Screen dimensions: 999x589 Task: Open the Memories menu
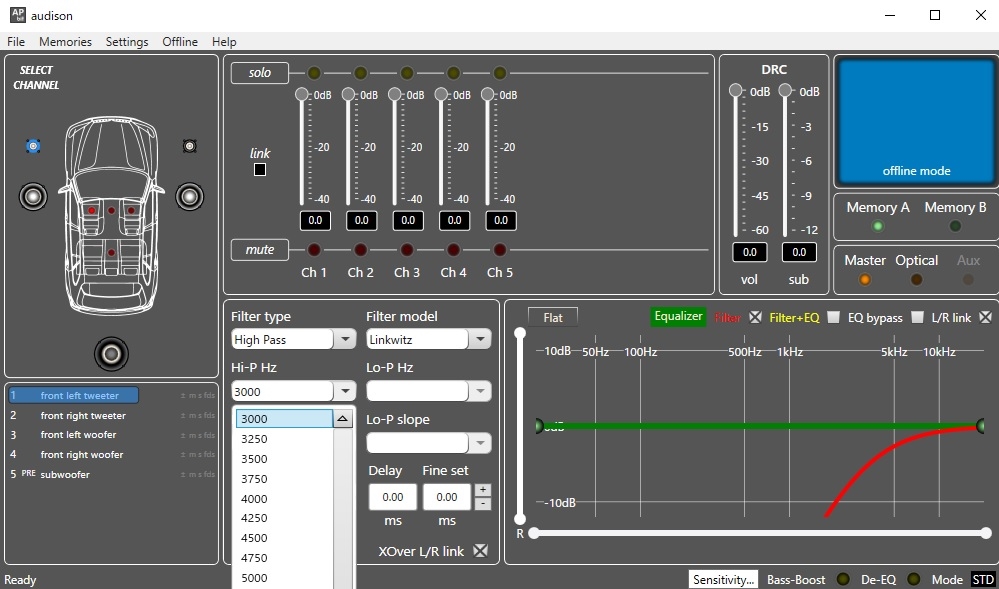point(65,42)
